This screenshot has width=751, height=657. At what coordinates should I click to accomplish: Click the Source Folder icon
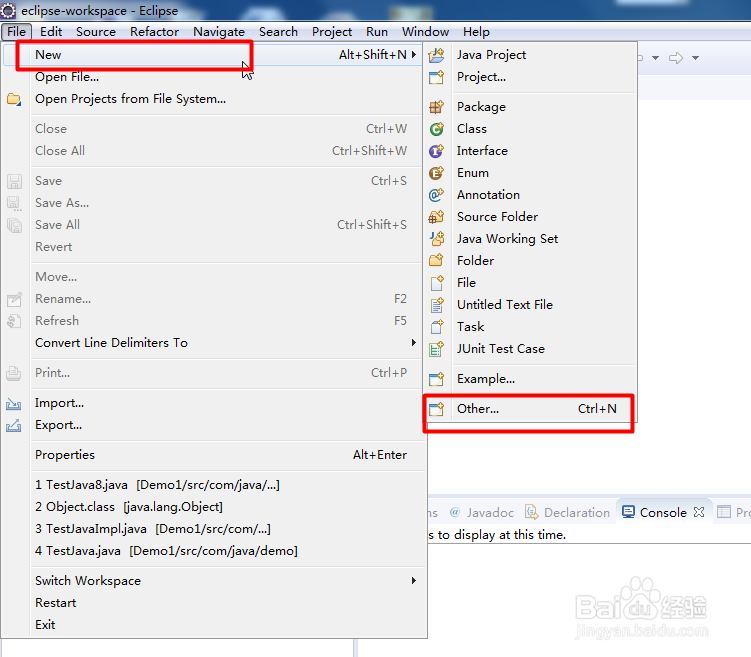pos(436,217)
